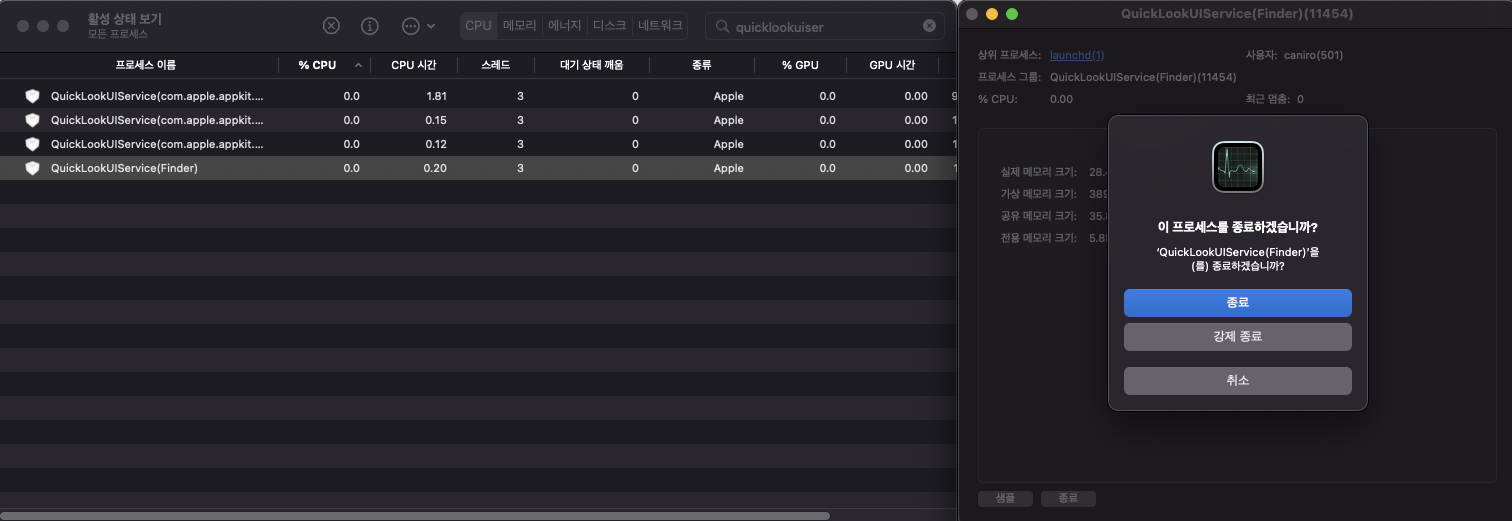Sort by 종류 column header
Image resolution: width=1512 pixels, height=521 pixels.
tap(702, 65)
